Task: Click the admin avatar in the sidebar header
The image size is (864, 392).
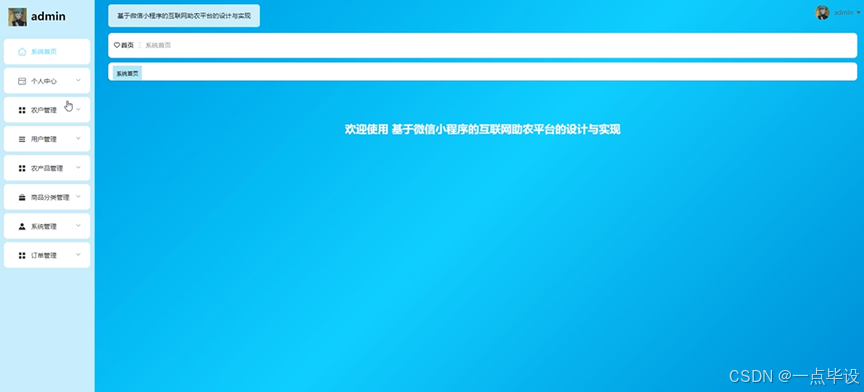Action: [x=17, y=17]
